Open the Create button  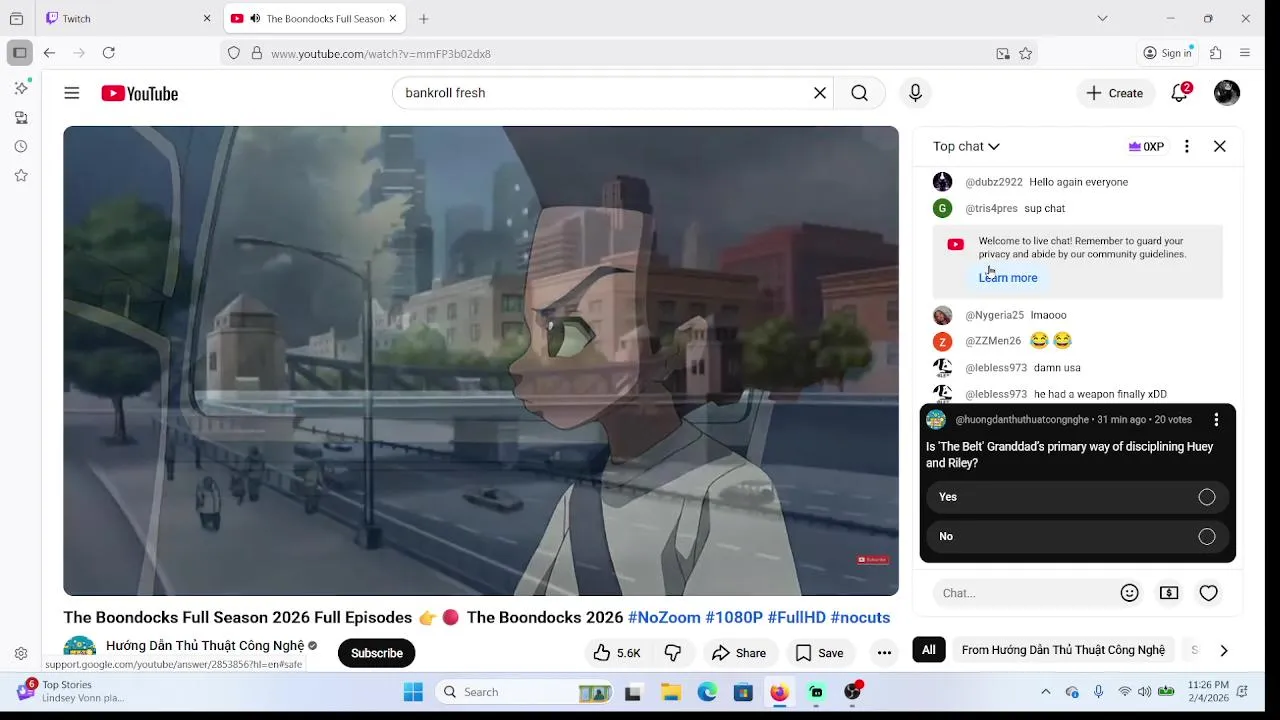click(1115, 93)
